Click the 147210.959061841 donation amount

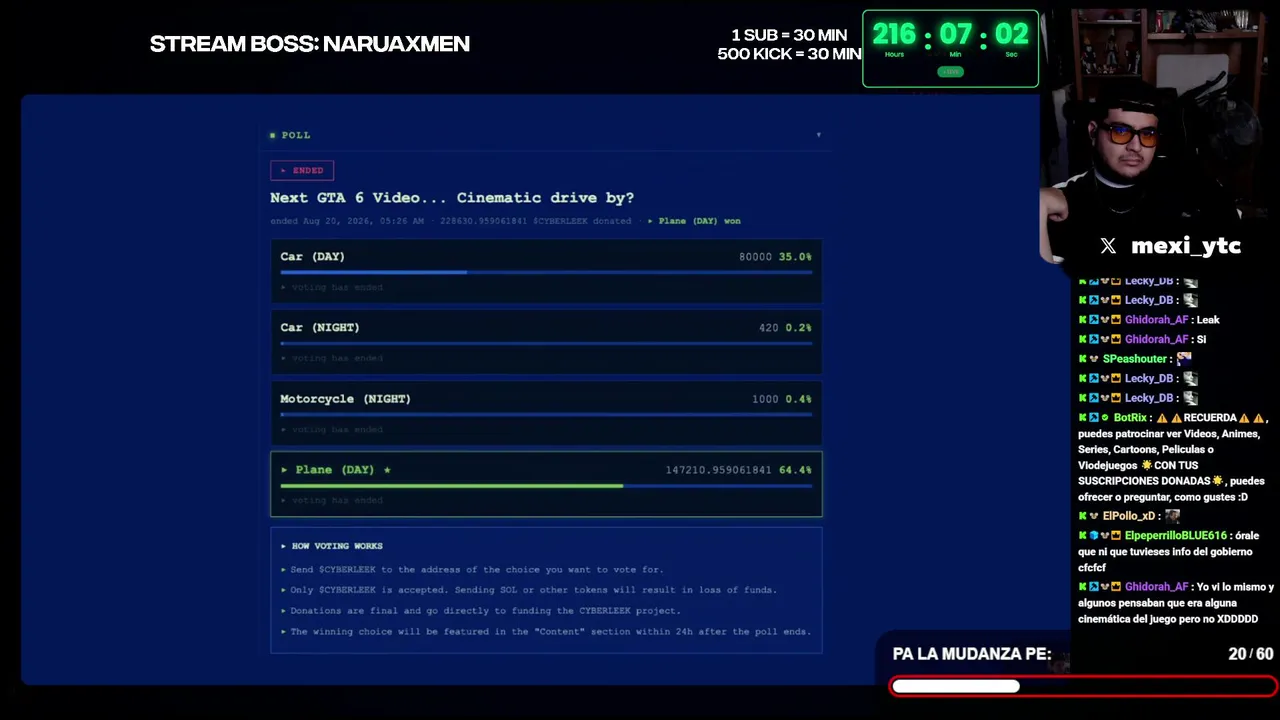click(719, 470)
